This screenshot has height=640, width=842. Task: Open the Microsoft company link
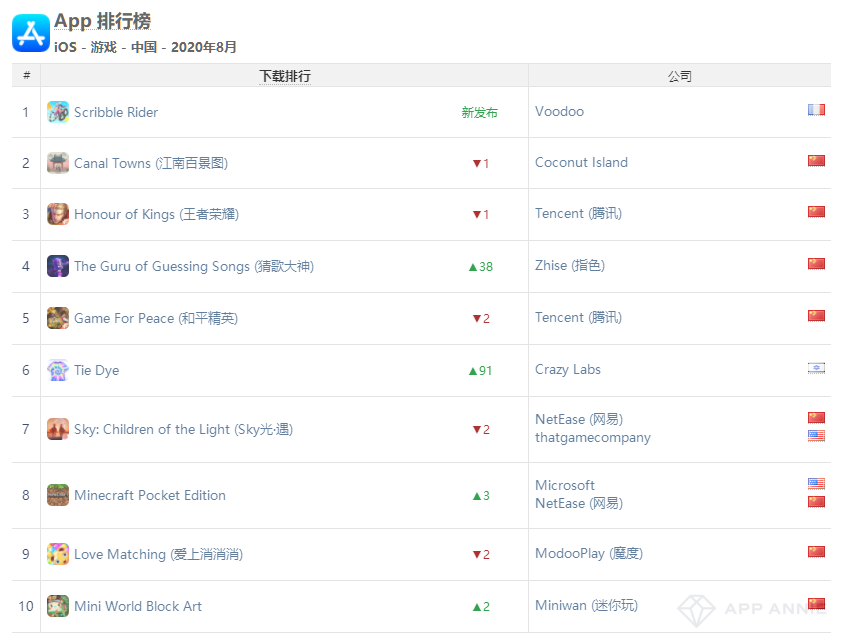(564, 485)
